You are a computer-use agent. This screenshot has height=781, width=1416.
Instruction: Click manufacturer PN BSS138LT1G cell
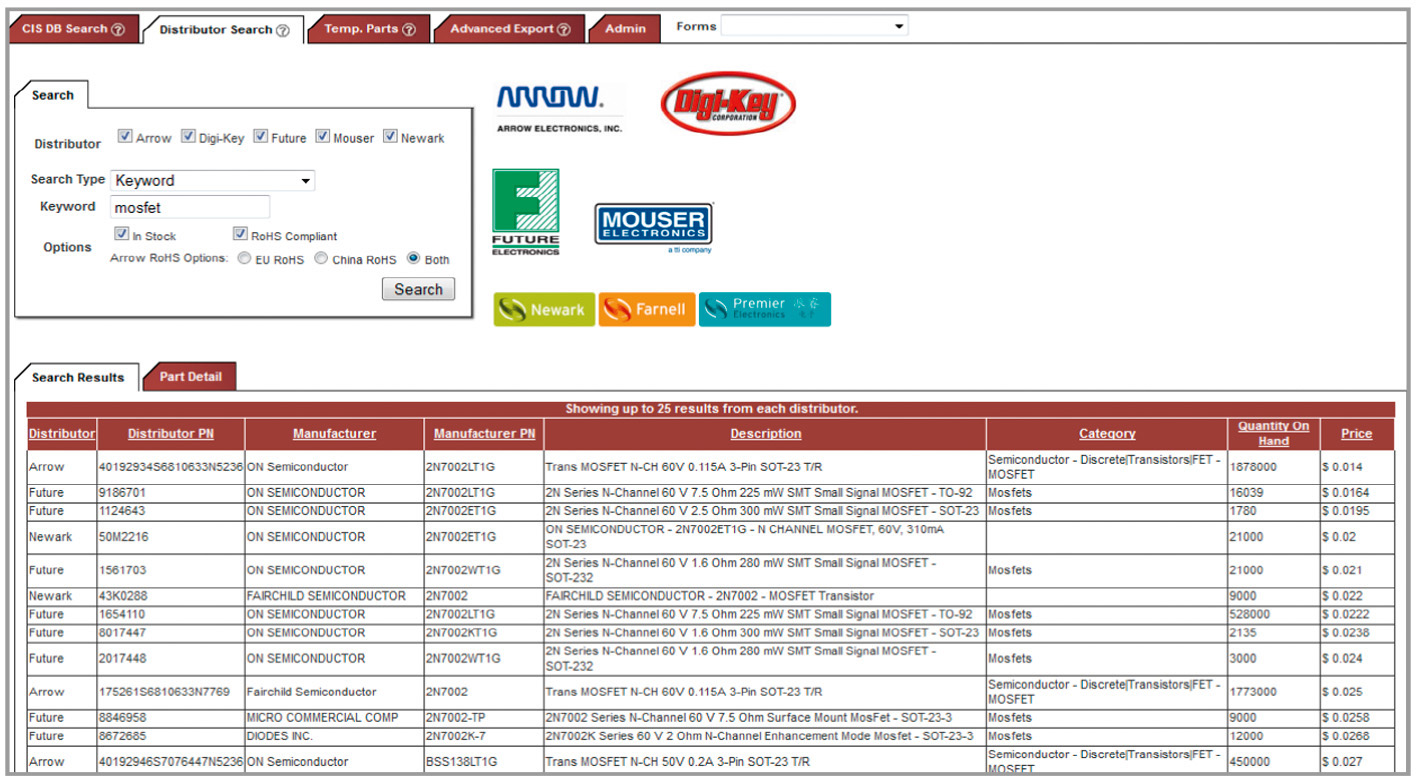(x=484, y=761)
